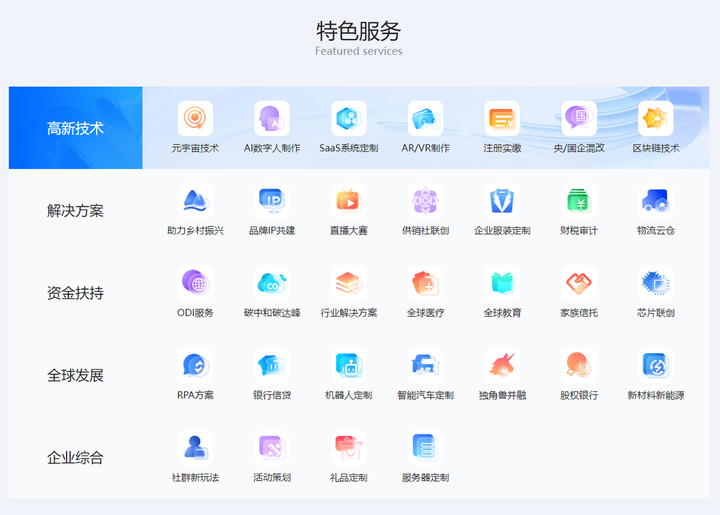Click the 元宇宙技术 text label
Image resolution: width=720 pixels, height=515 pixels.
[x=195, y=148]
